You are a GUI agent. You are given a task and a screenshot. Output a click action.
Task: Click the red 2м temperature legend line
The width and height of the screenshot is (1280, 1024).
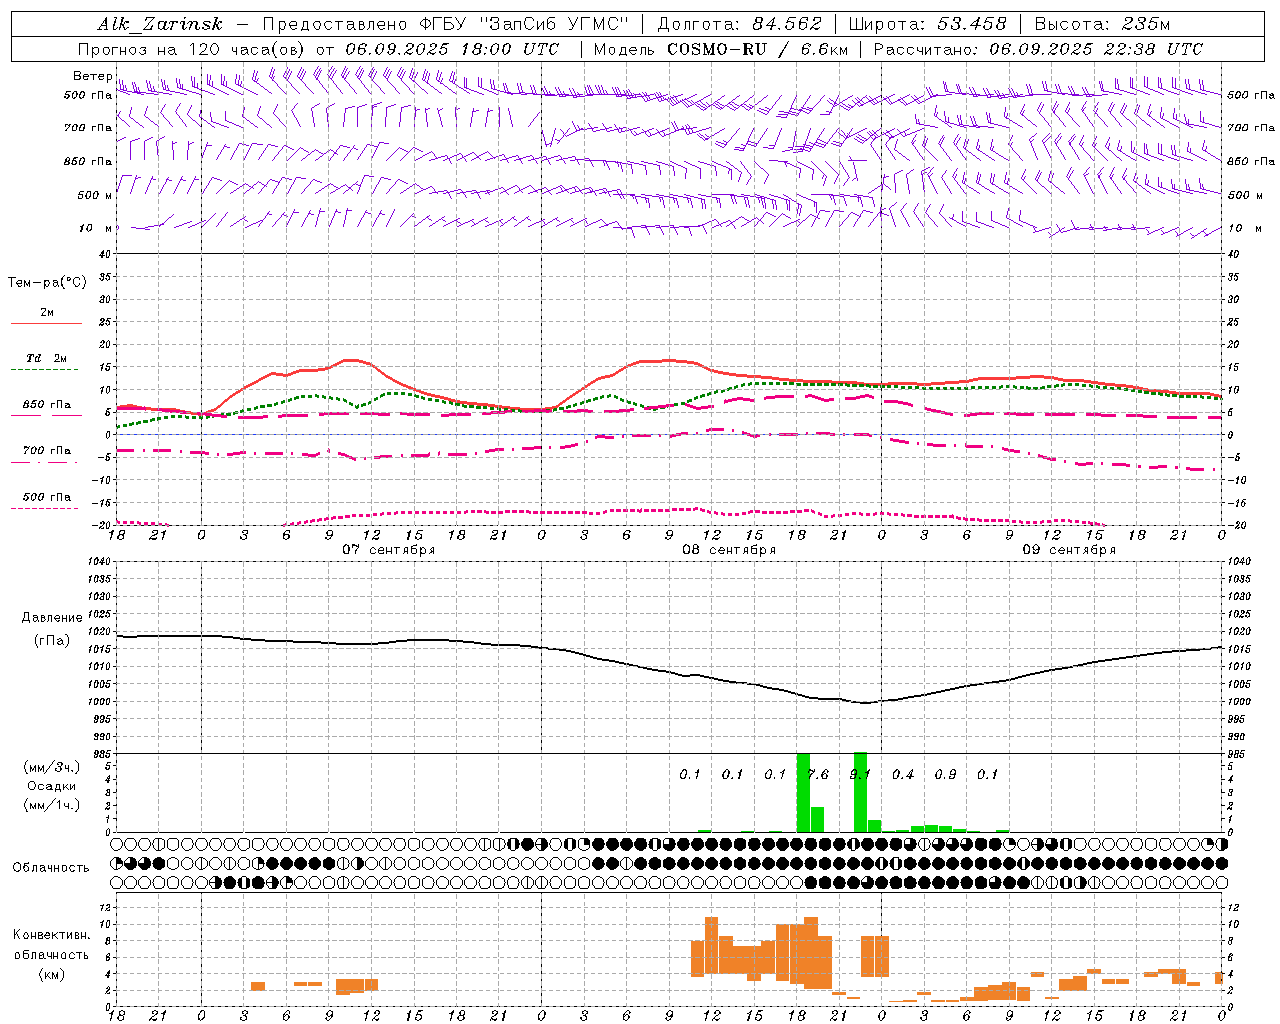(46, 323)
